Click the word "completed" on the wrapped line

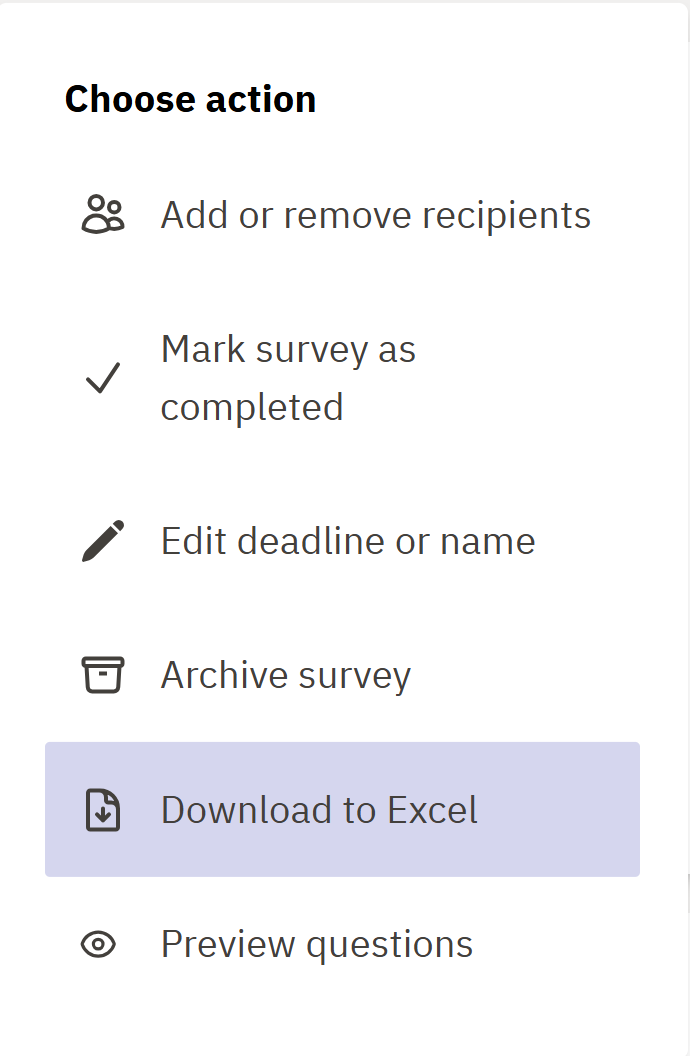[x=252, y=407]
